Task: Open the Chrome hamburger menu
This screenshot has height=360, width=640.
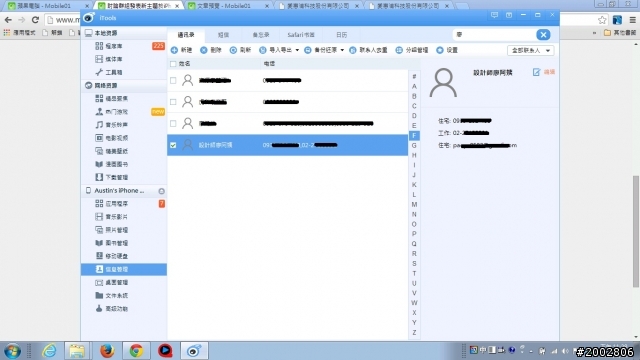Action: coord(632,20)
